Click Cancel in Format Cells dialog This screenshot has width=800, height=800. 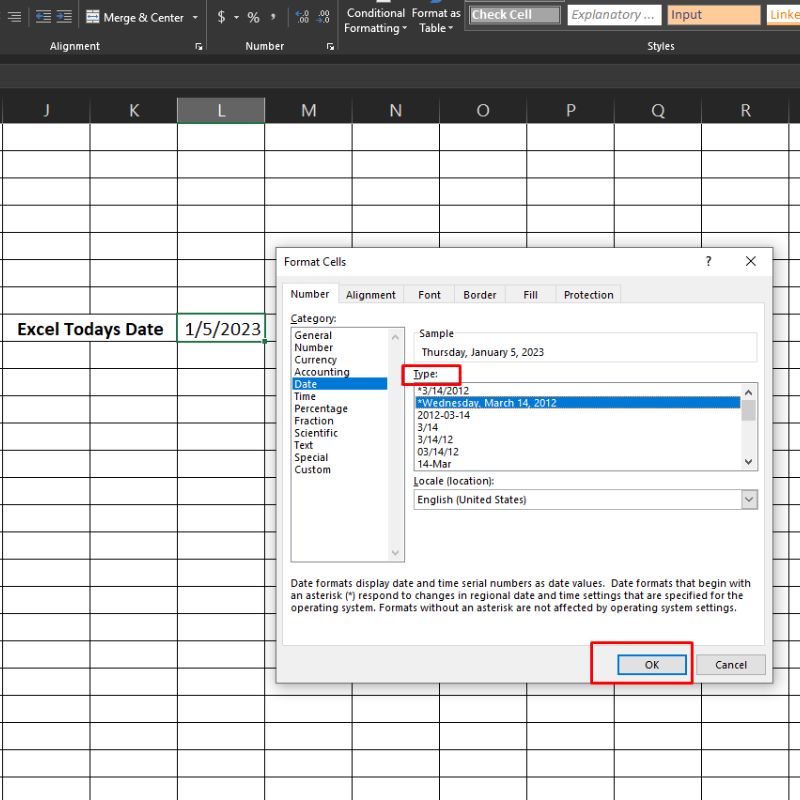click(731, 665)
